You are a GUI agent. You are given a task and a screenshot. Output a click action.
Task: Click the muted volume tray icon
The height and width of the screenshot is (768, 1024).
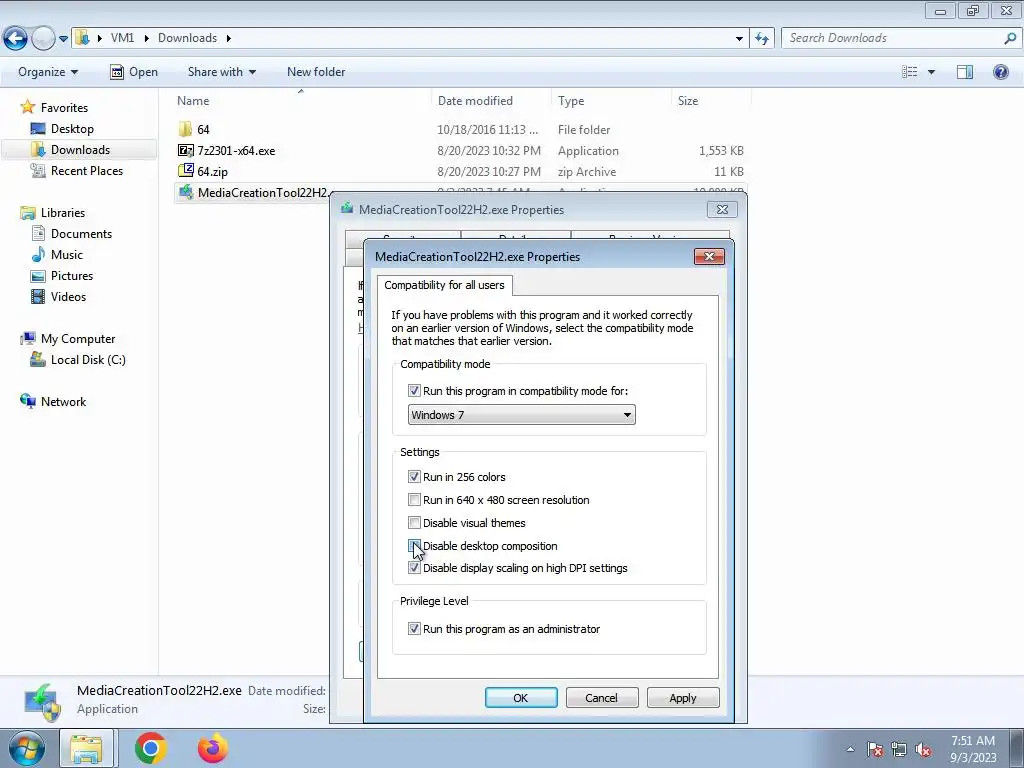(923, 749)
